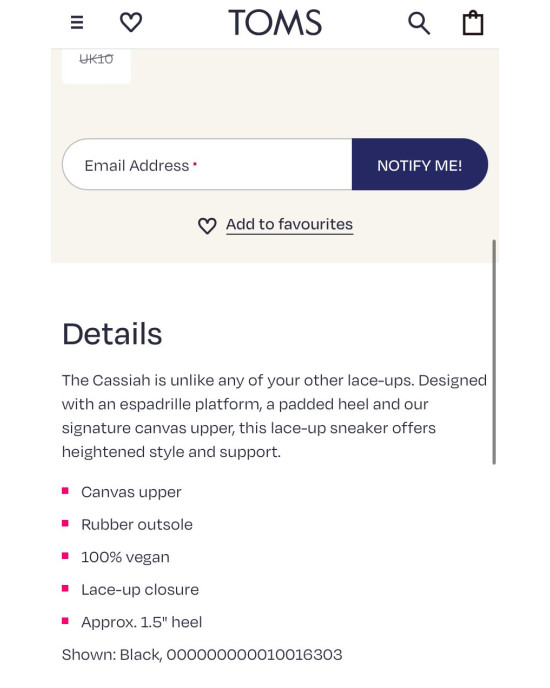Click the TOMS logo to go home
This screenshot has height=688, width=550.
pos(275,22)
